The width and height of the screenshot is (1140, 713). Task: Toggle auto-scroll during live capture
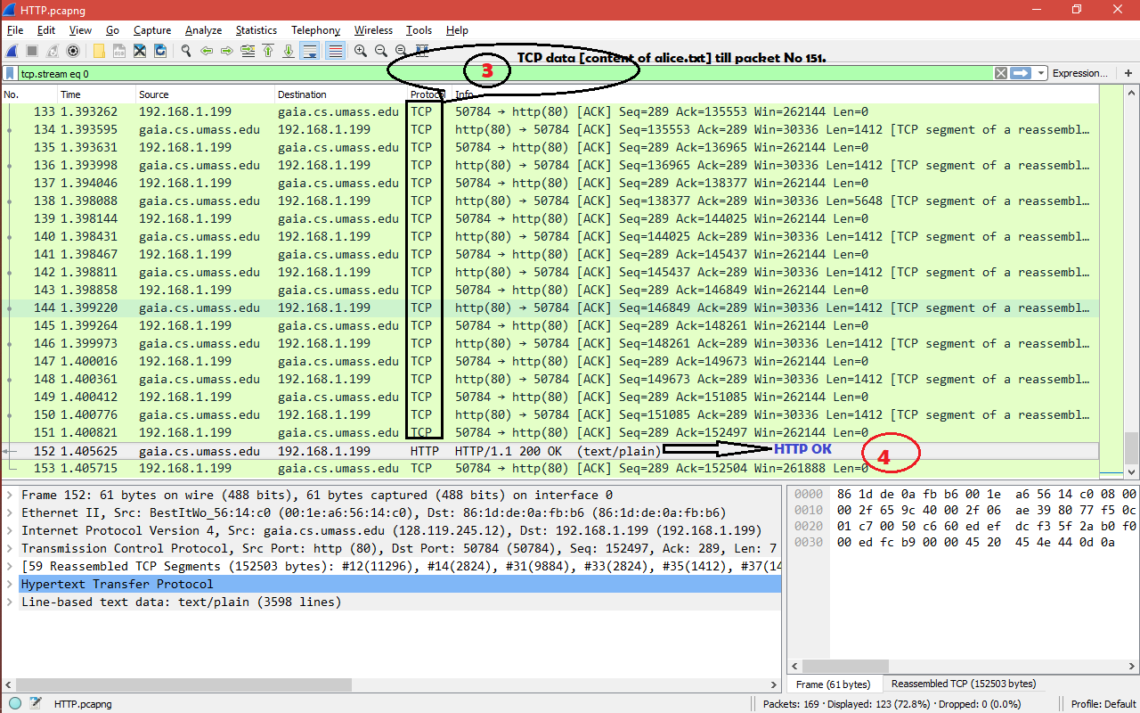(310, 51)
